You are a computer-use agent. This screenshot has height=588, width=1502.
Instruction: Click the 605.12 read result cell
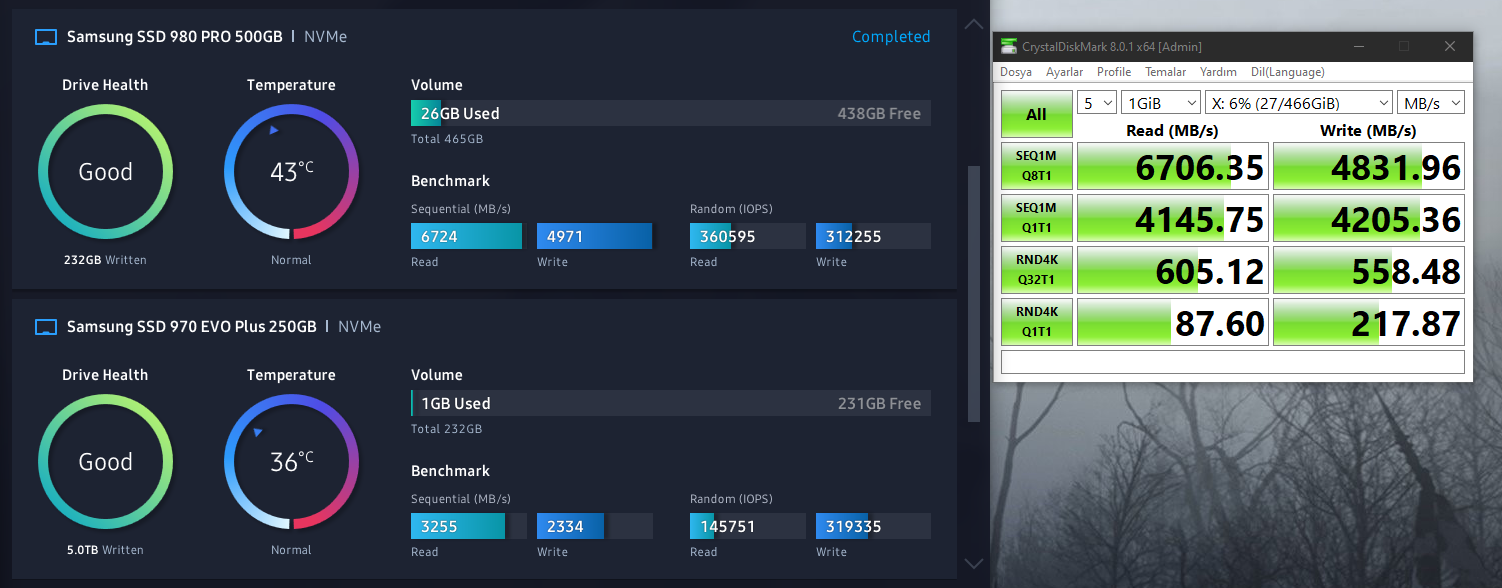tap(1173, 270)
